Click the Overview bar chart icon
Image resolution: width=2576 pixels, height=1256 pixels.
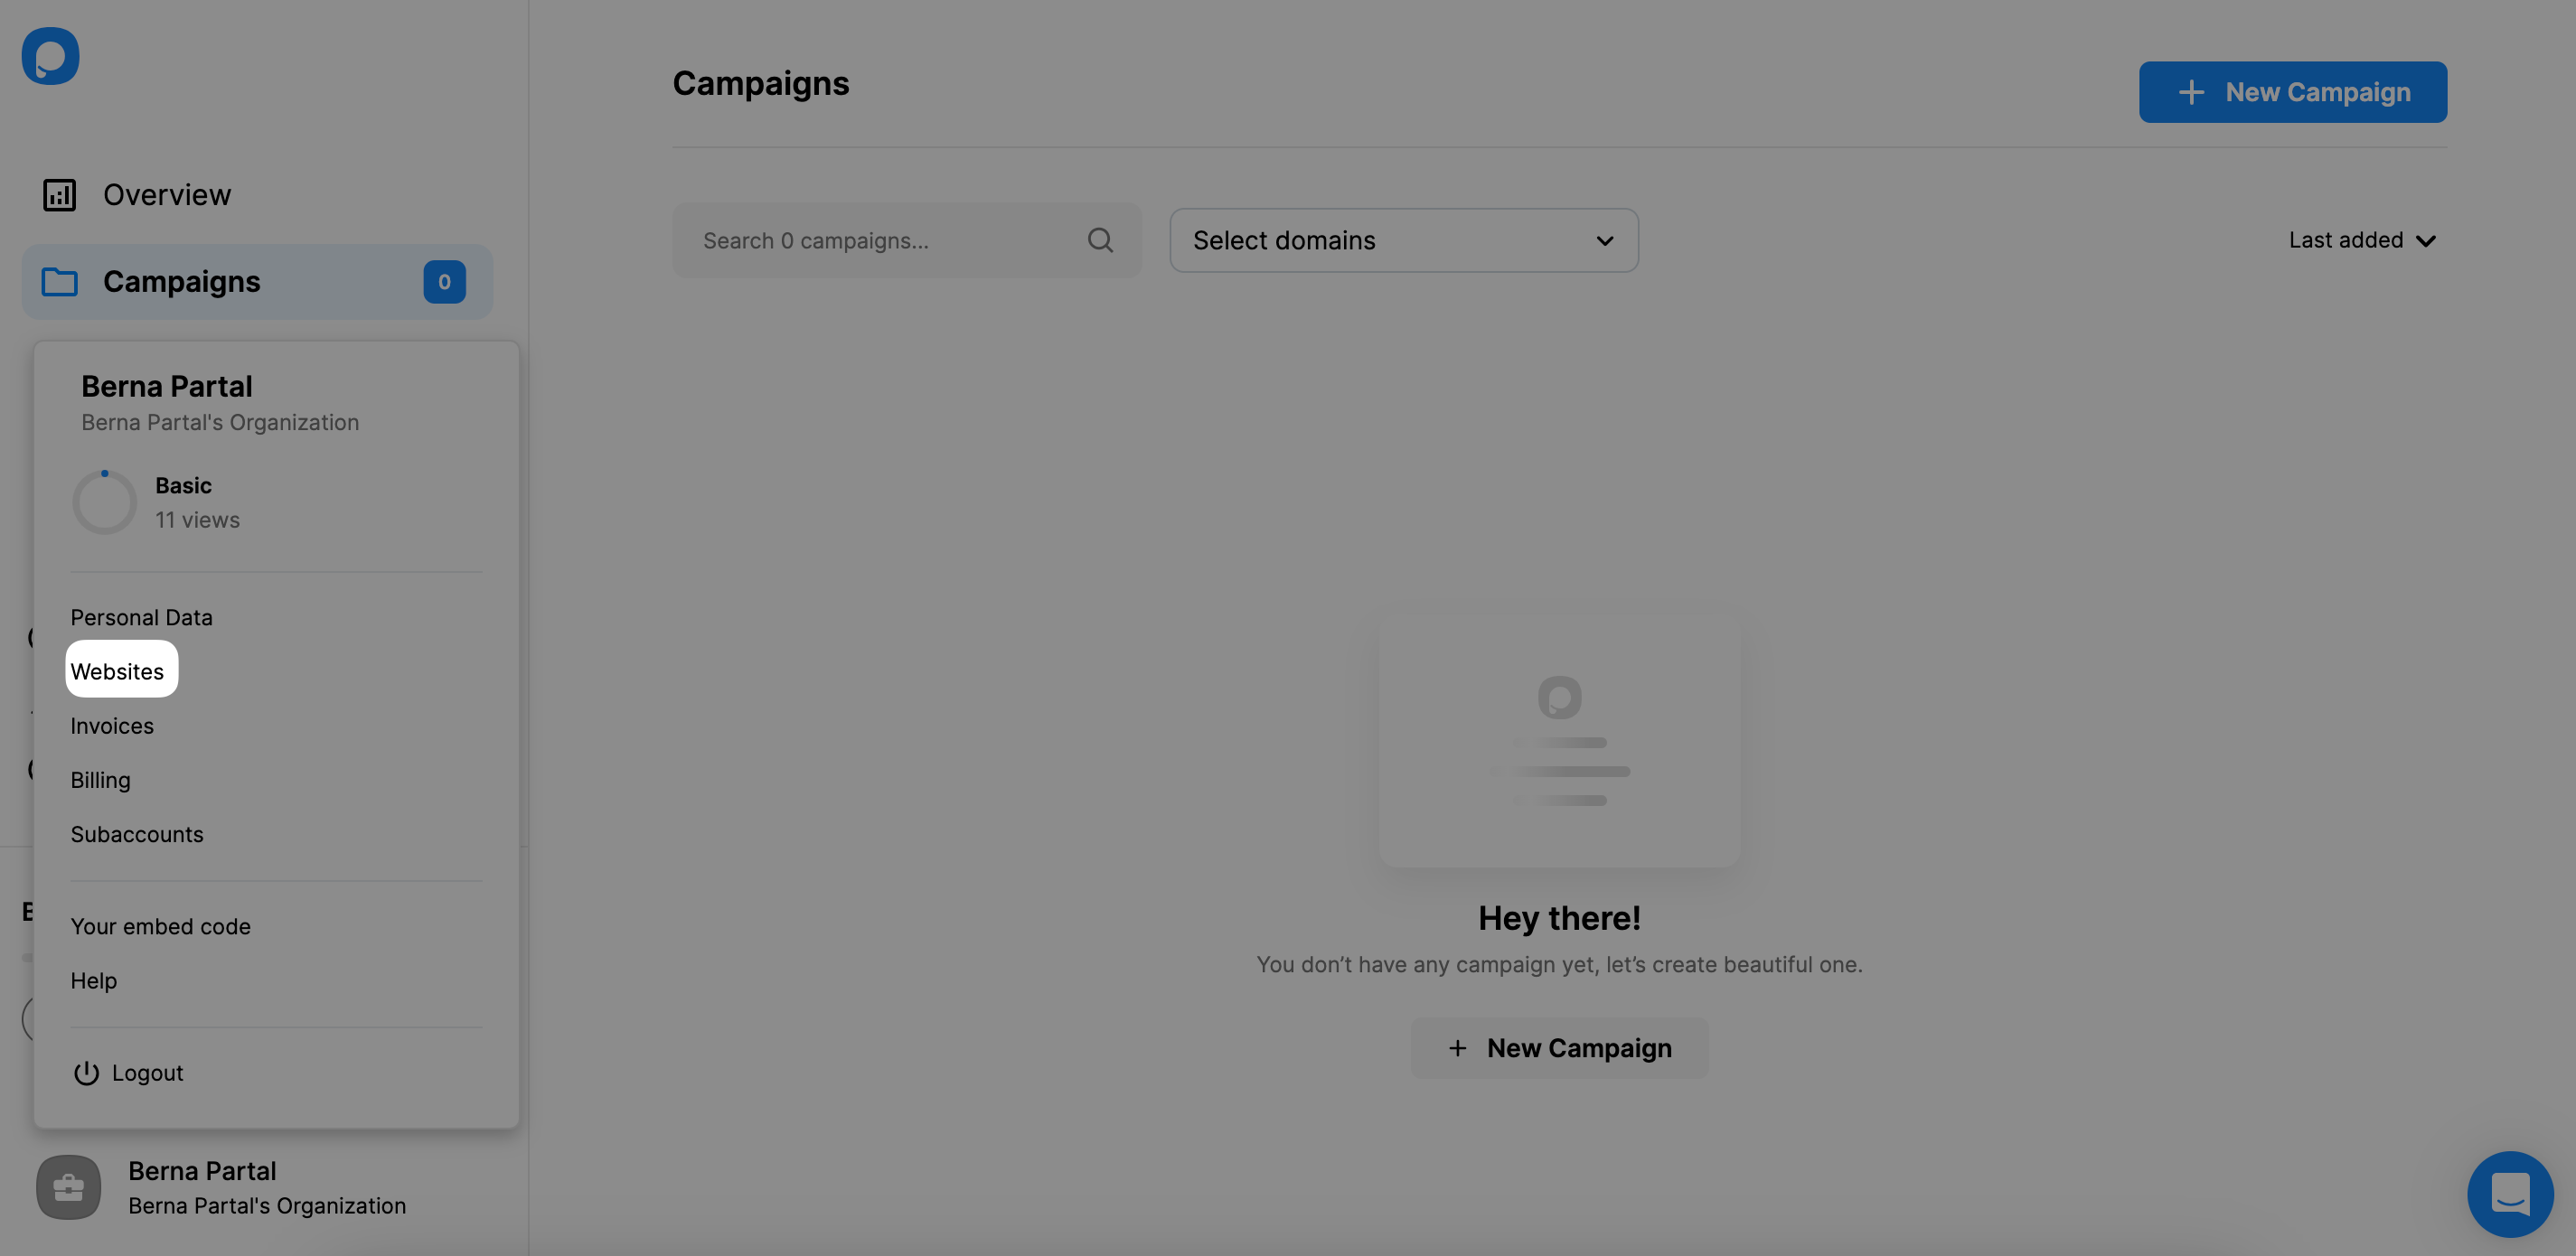(59, 193)
